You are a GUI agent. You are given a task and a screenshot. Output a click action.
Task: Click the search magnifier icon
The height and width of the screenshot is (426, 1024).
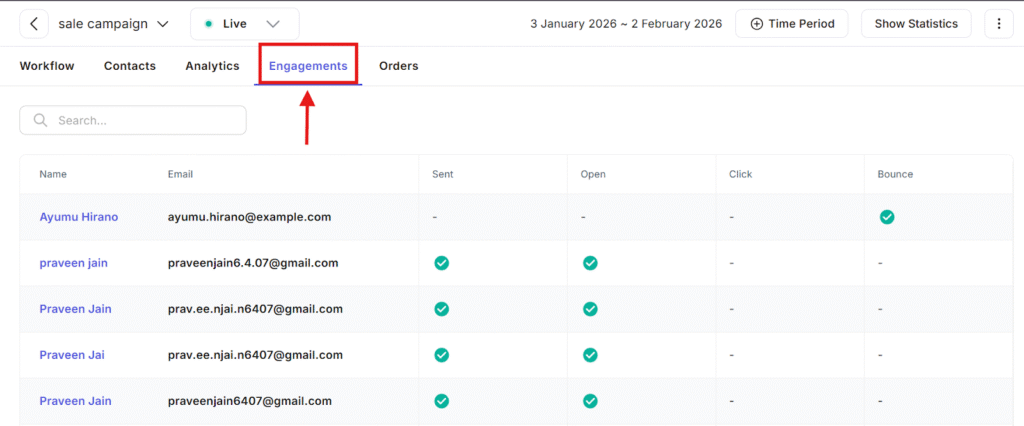(41, 120)
